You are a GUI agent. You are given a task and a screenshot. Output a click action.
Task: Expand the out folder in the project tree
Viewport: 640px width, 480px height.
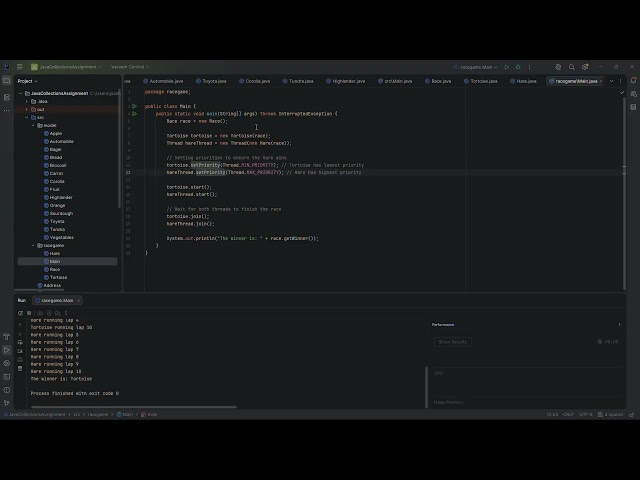click(27, 109)
